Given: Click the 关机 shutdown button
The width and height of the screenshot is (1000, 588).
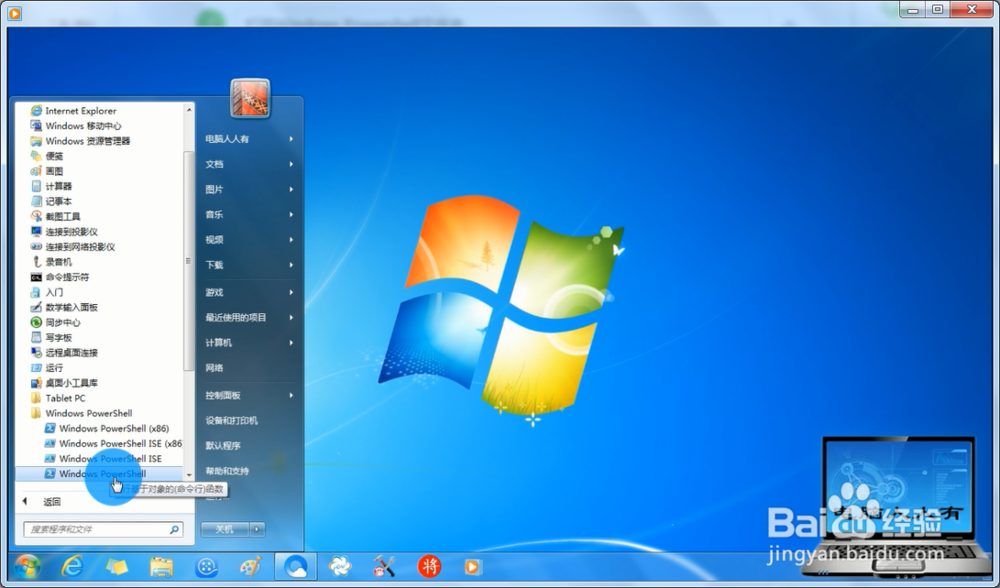Looking at the screenshot, I should coord(224,529).
